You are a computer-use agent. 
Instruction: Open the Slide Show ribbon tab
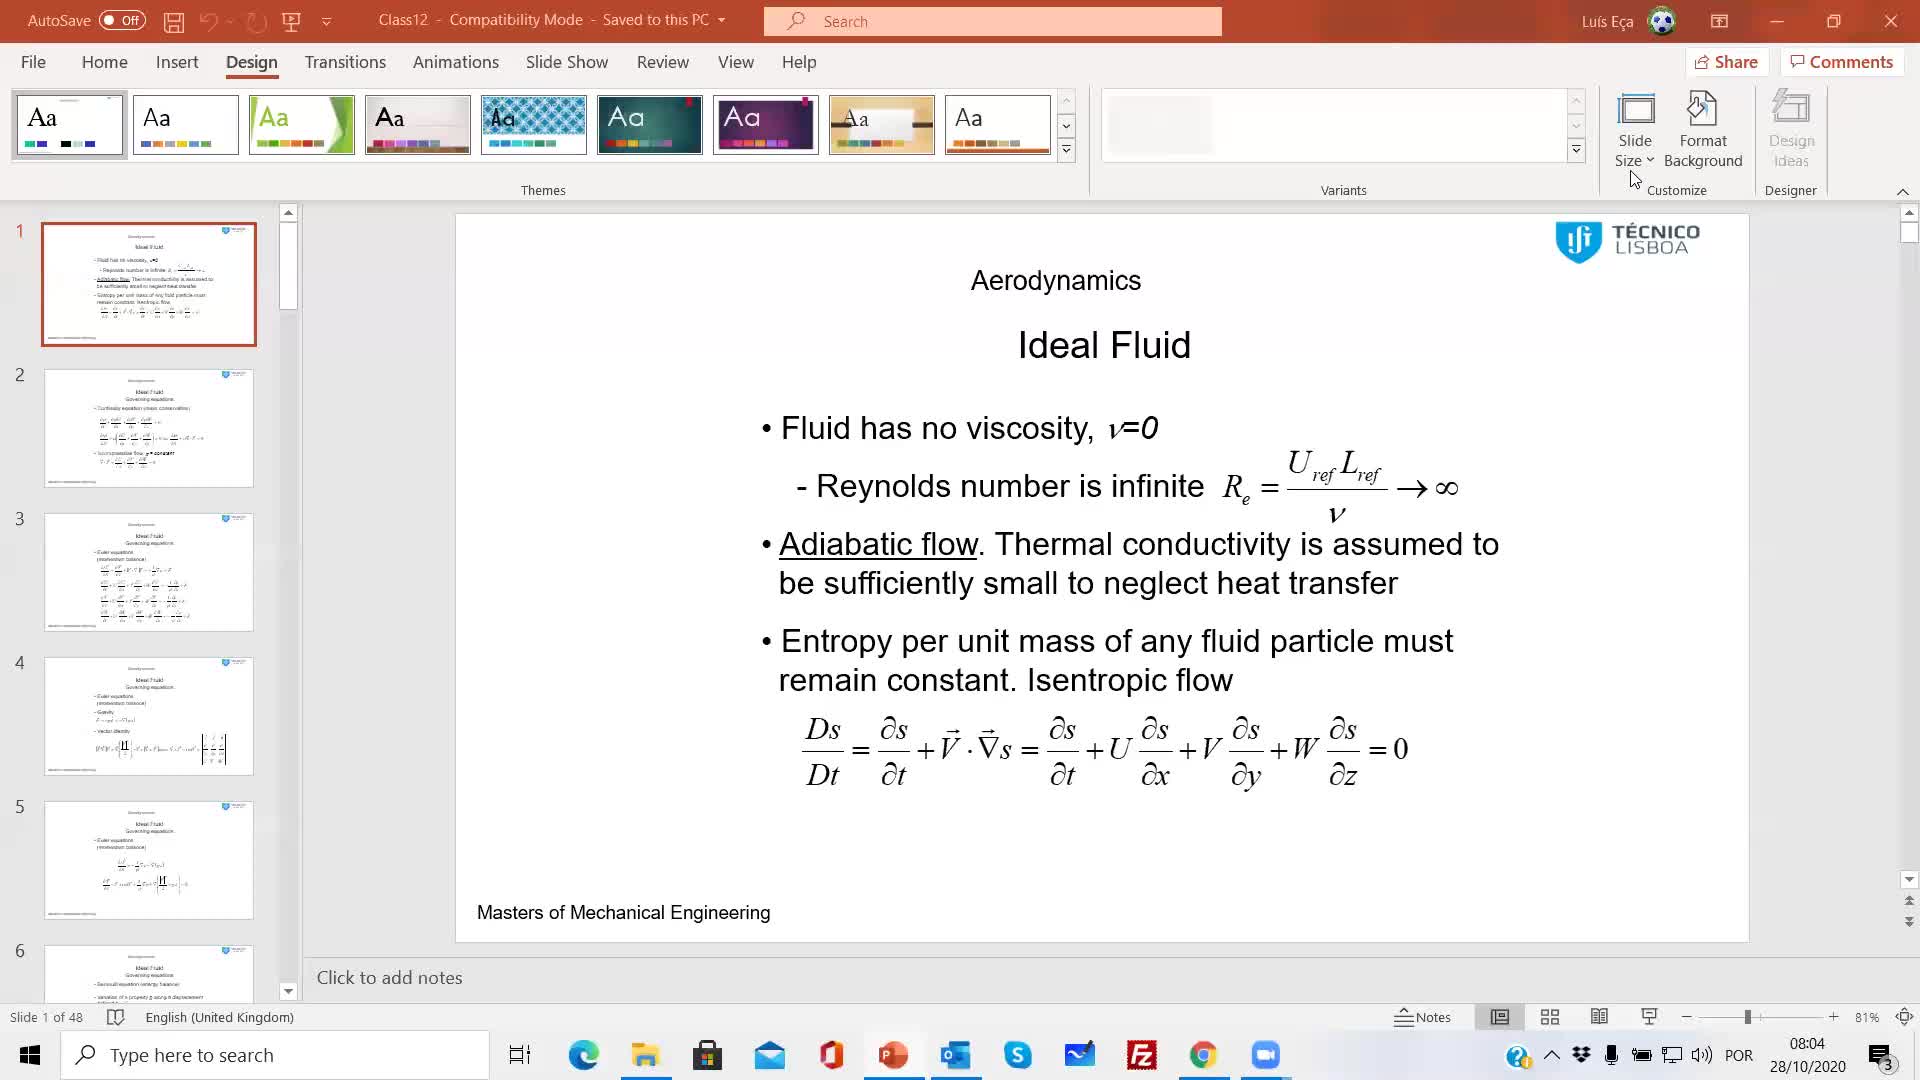[x=566, y=62]
